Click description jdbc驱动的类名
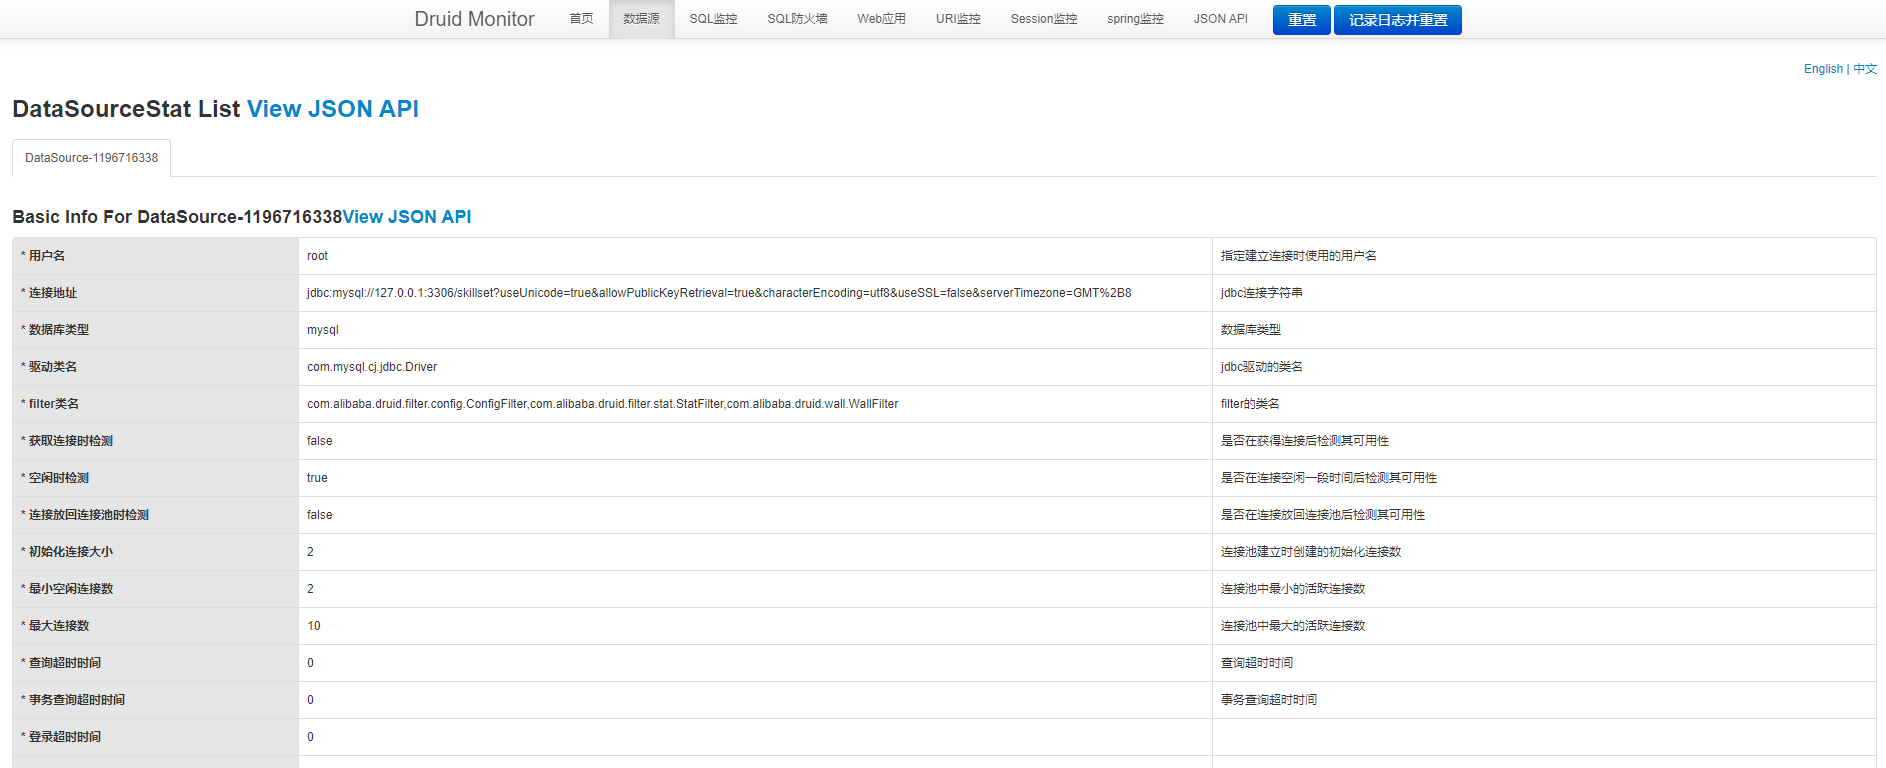The height and width of the screenshot is (768, 1886). (1262, 367)
